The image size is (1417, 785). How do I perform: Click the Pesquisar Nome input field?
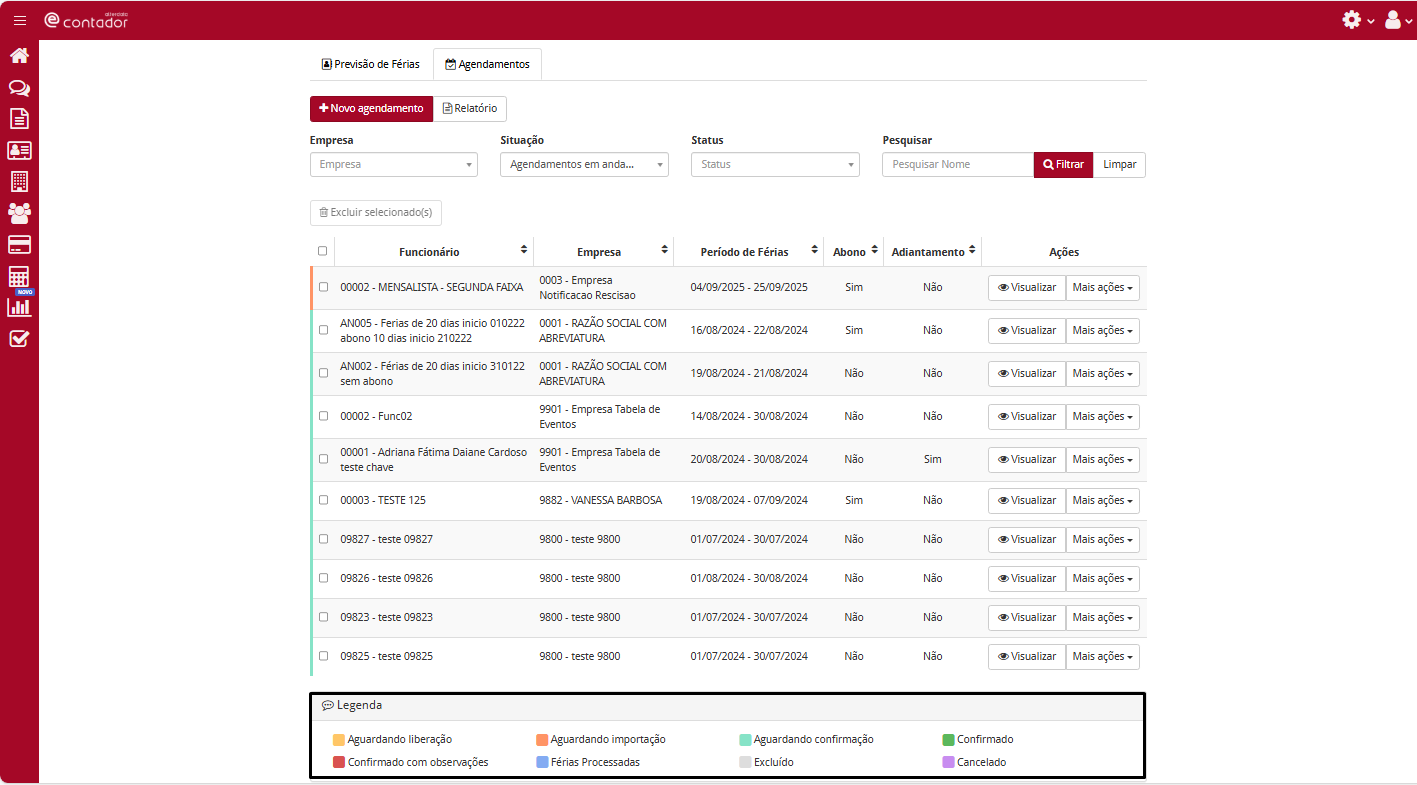957,165
